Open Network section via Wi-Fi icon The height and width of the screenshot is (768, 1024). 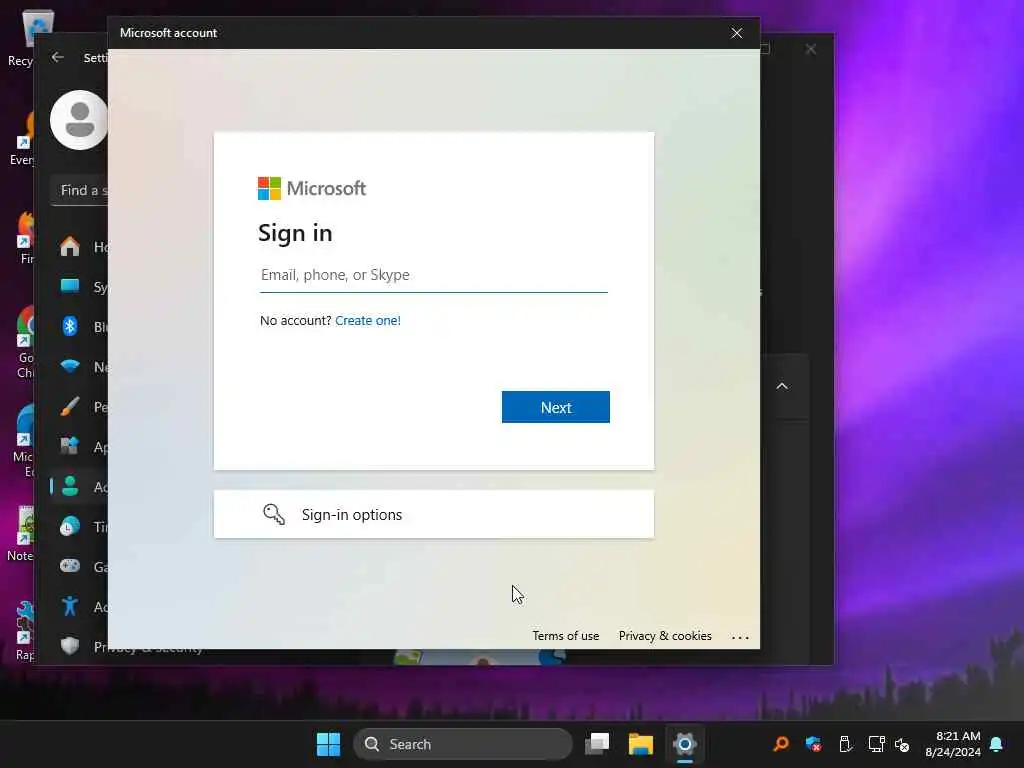(70, 366)
